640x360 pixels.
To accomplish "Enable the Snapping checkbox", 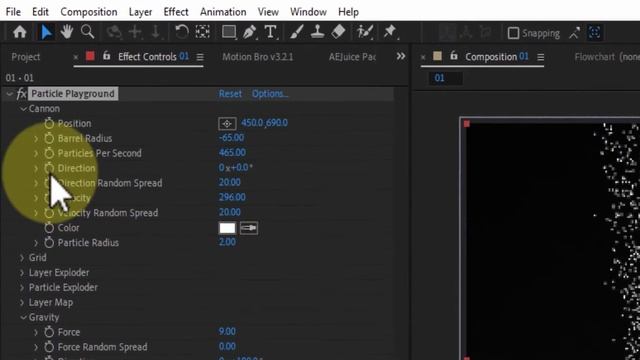I will point(513,33).
